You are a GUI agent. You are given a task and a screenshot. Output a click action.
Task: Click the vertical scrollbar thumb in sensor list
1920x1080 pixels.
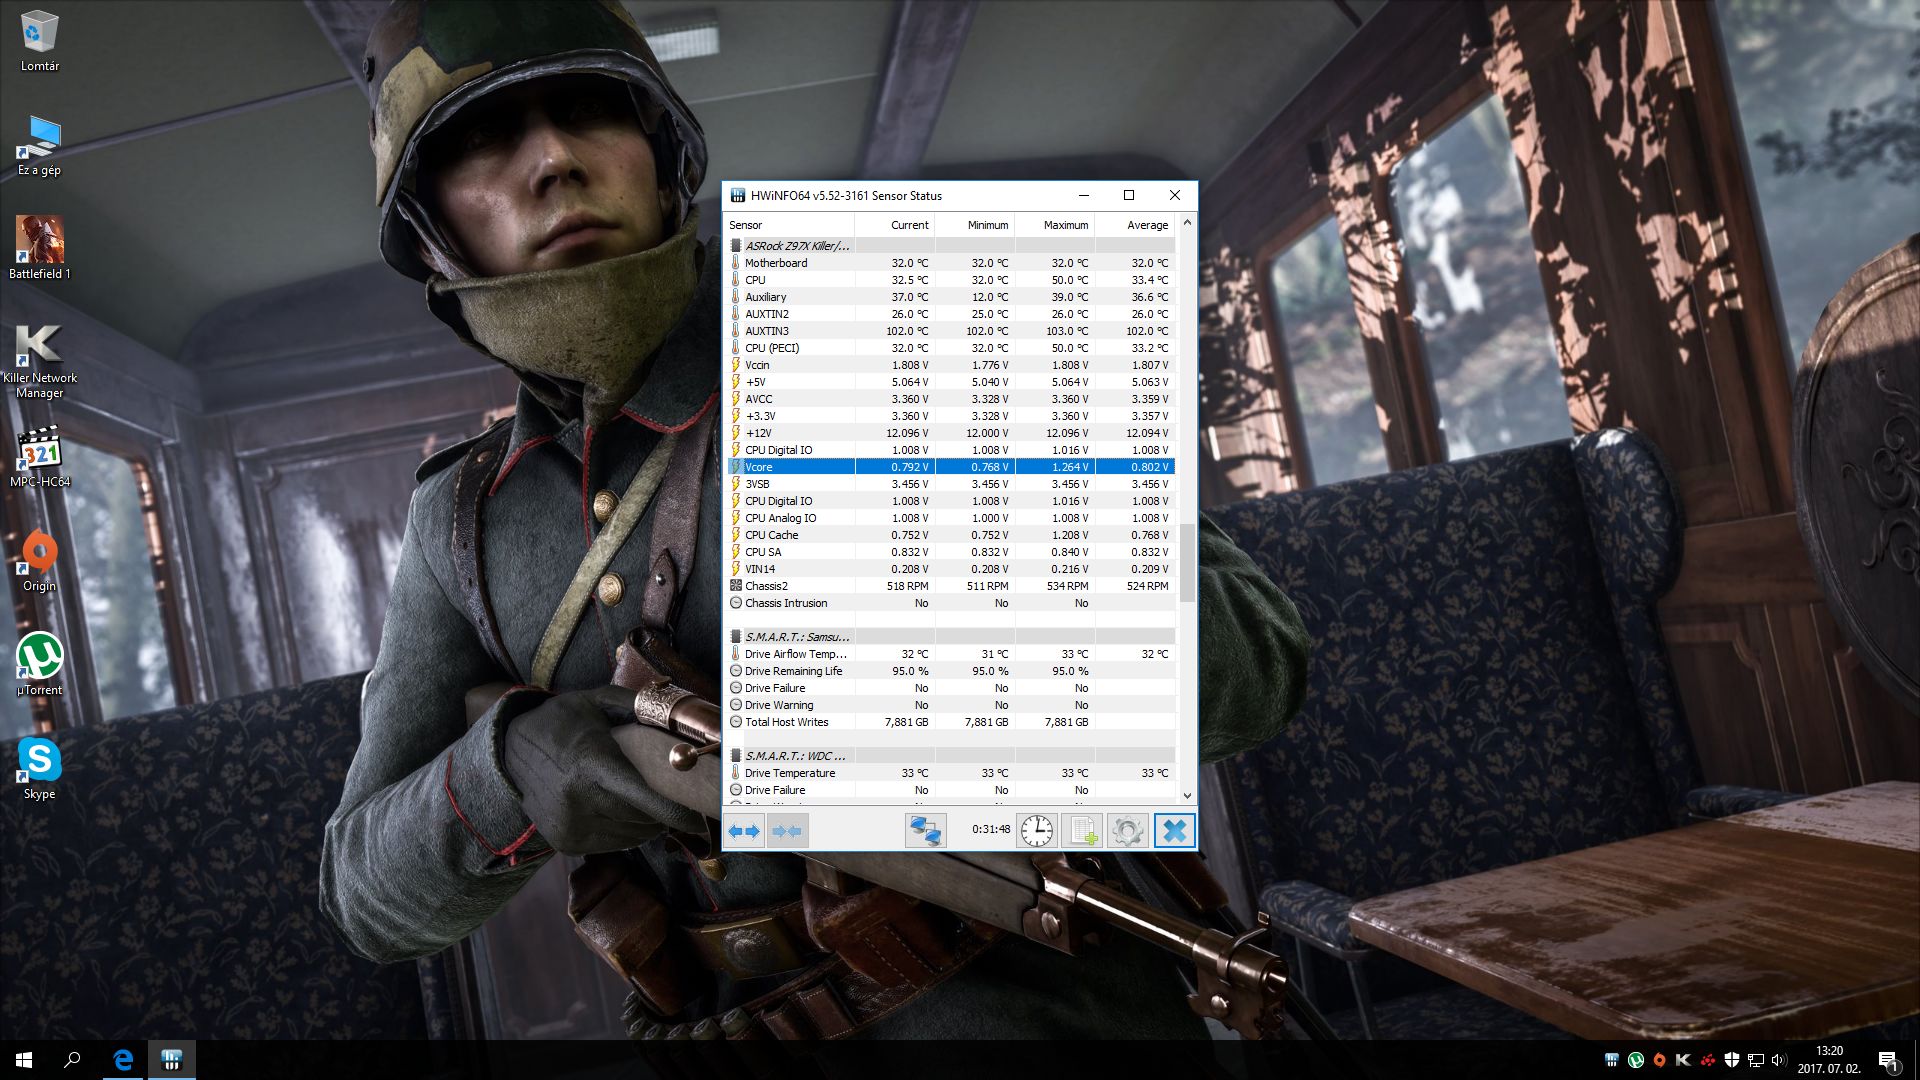pyautogui.click(x=1187, y=563)
